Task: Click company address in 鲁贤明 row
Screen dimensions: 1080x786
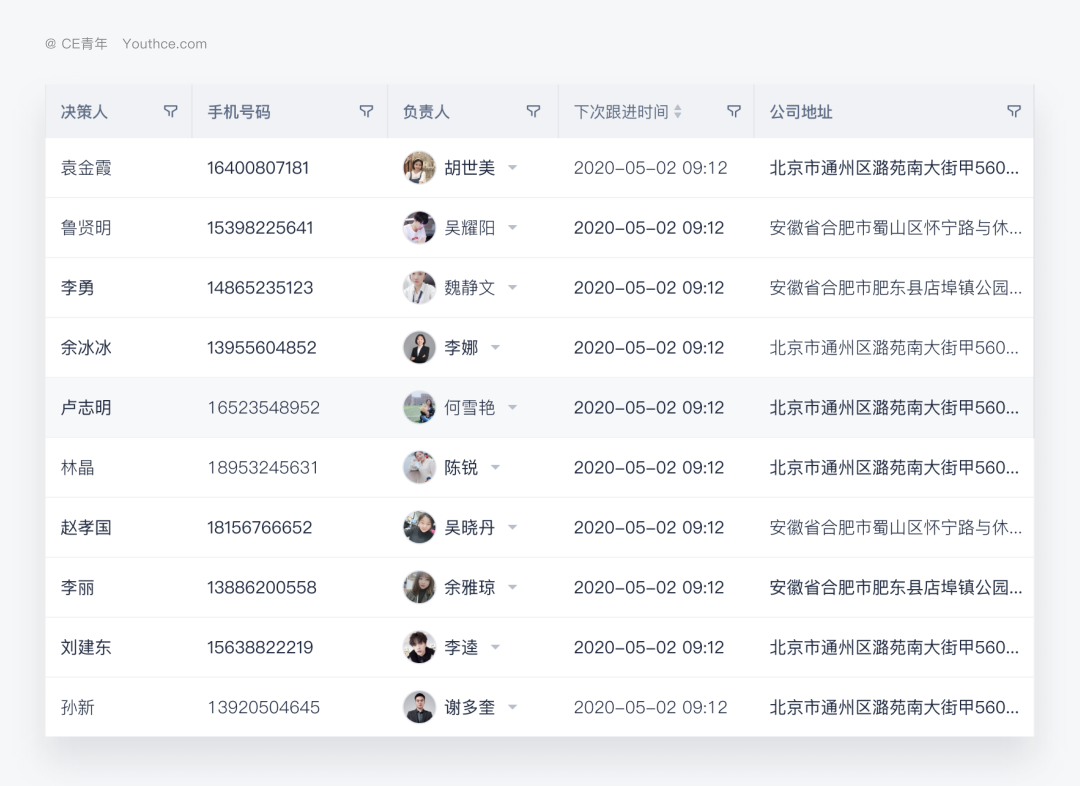Action: click(x=895, y=227)
